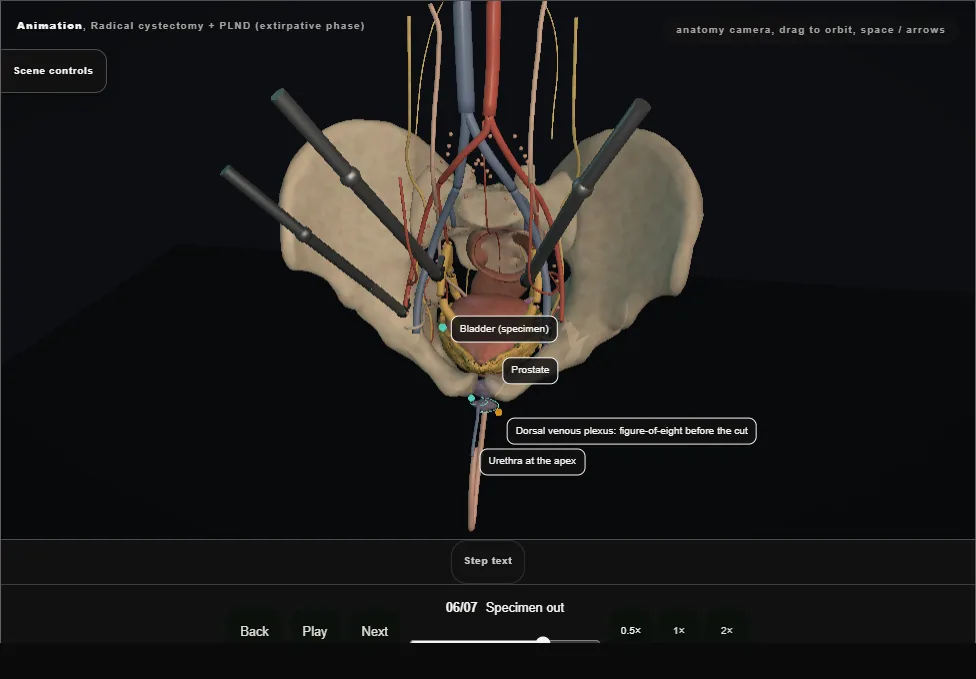Click the teal marker dot beside Bladder label
This screenshot has height=679, width=976.
pyautogui.click(x=443, y=327)
